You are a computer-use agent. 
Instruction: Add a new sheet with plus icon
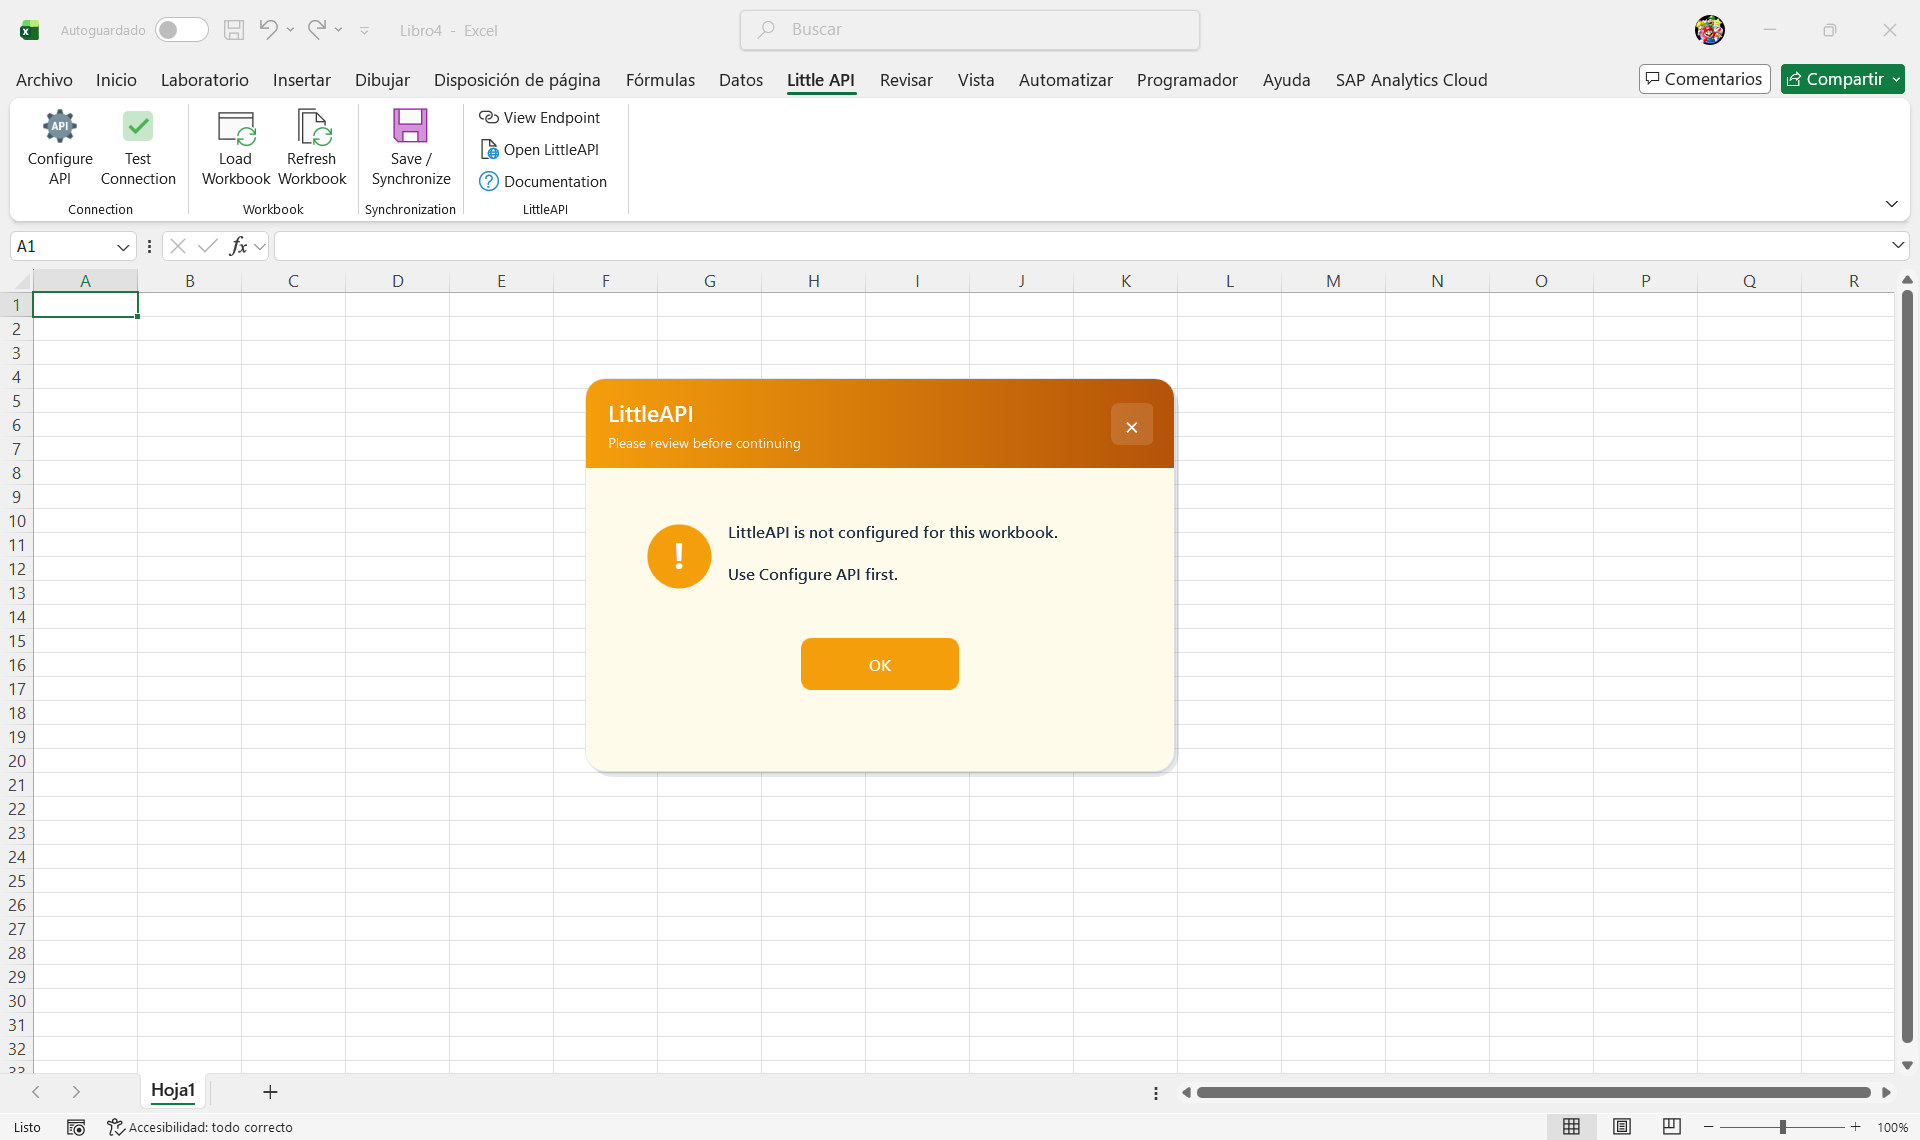270,1092
